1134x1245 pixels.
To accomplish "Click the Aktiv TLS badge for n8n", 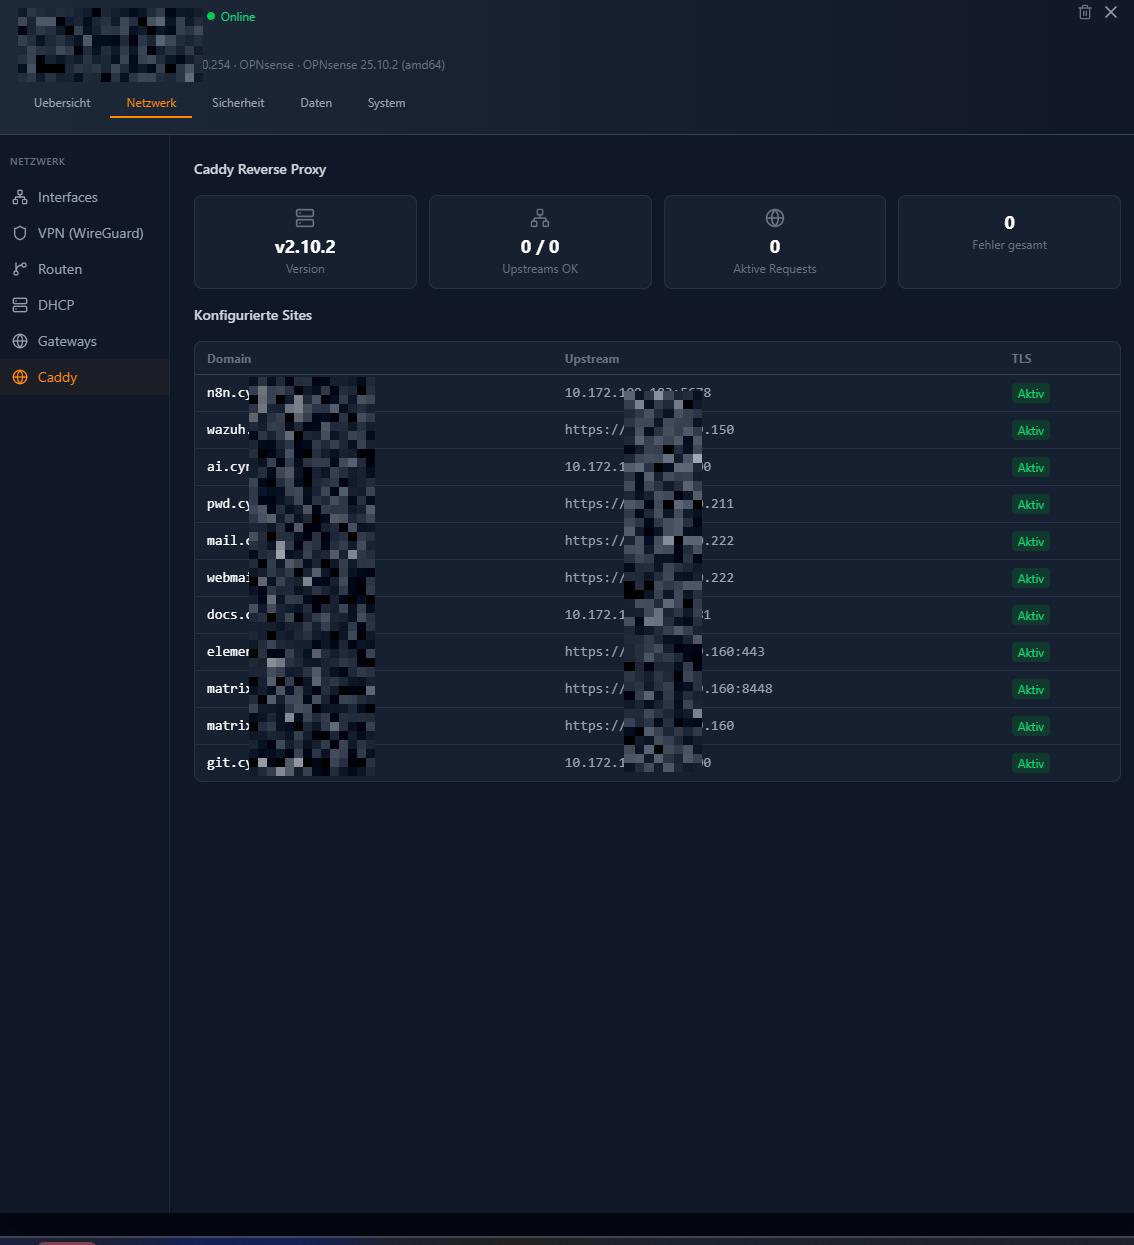I will click(x=1031, y=394).
